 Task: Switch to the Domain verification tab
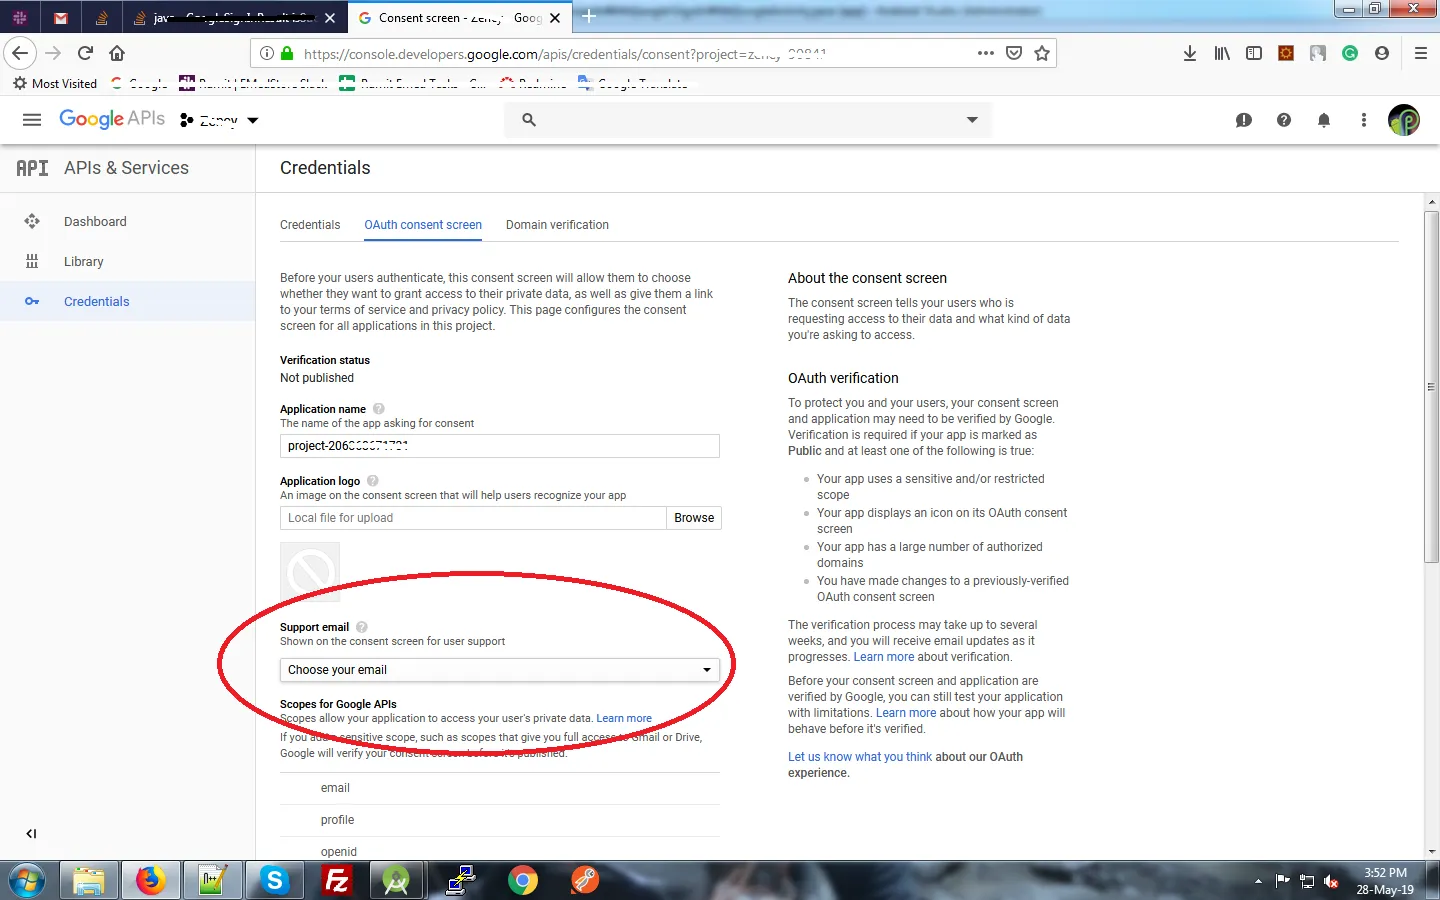coord(557,225)
